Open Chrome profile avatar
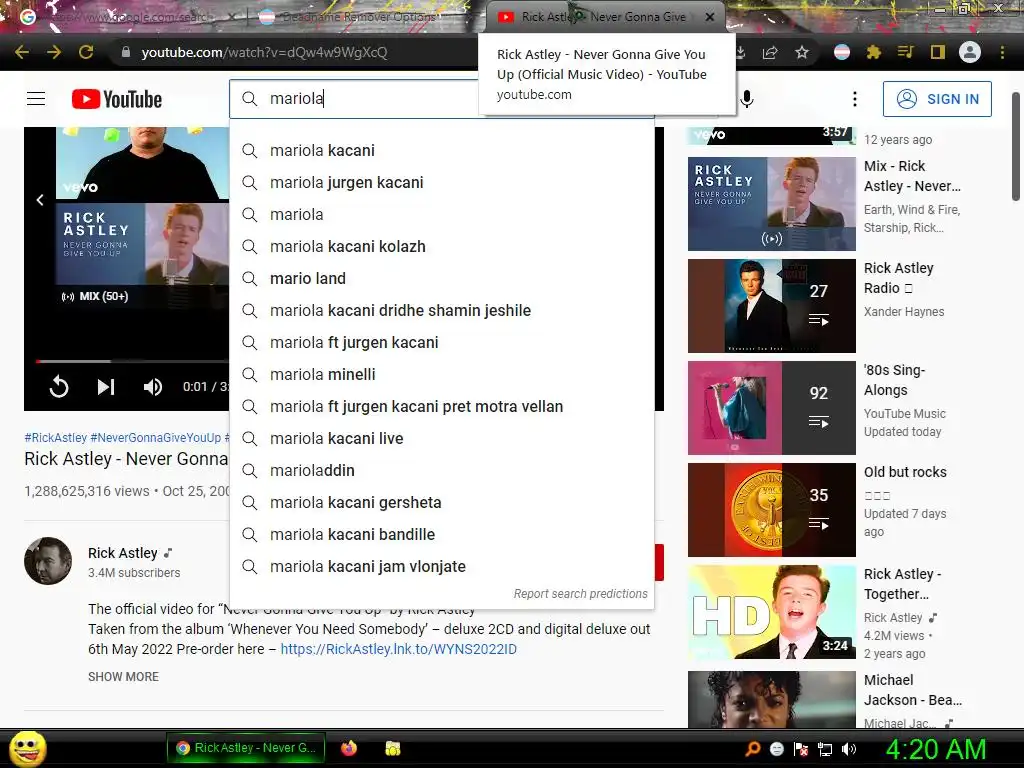The height and width of the screenshot is (768, 1024). point(970,52)
